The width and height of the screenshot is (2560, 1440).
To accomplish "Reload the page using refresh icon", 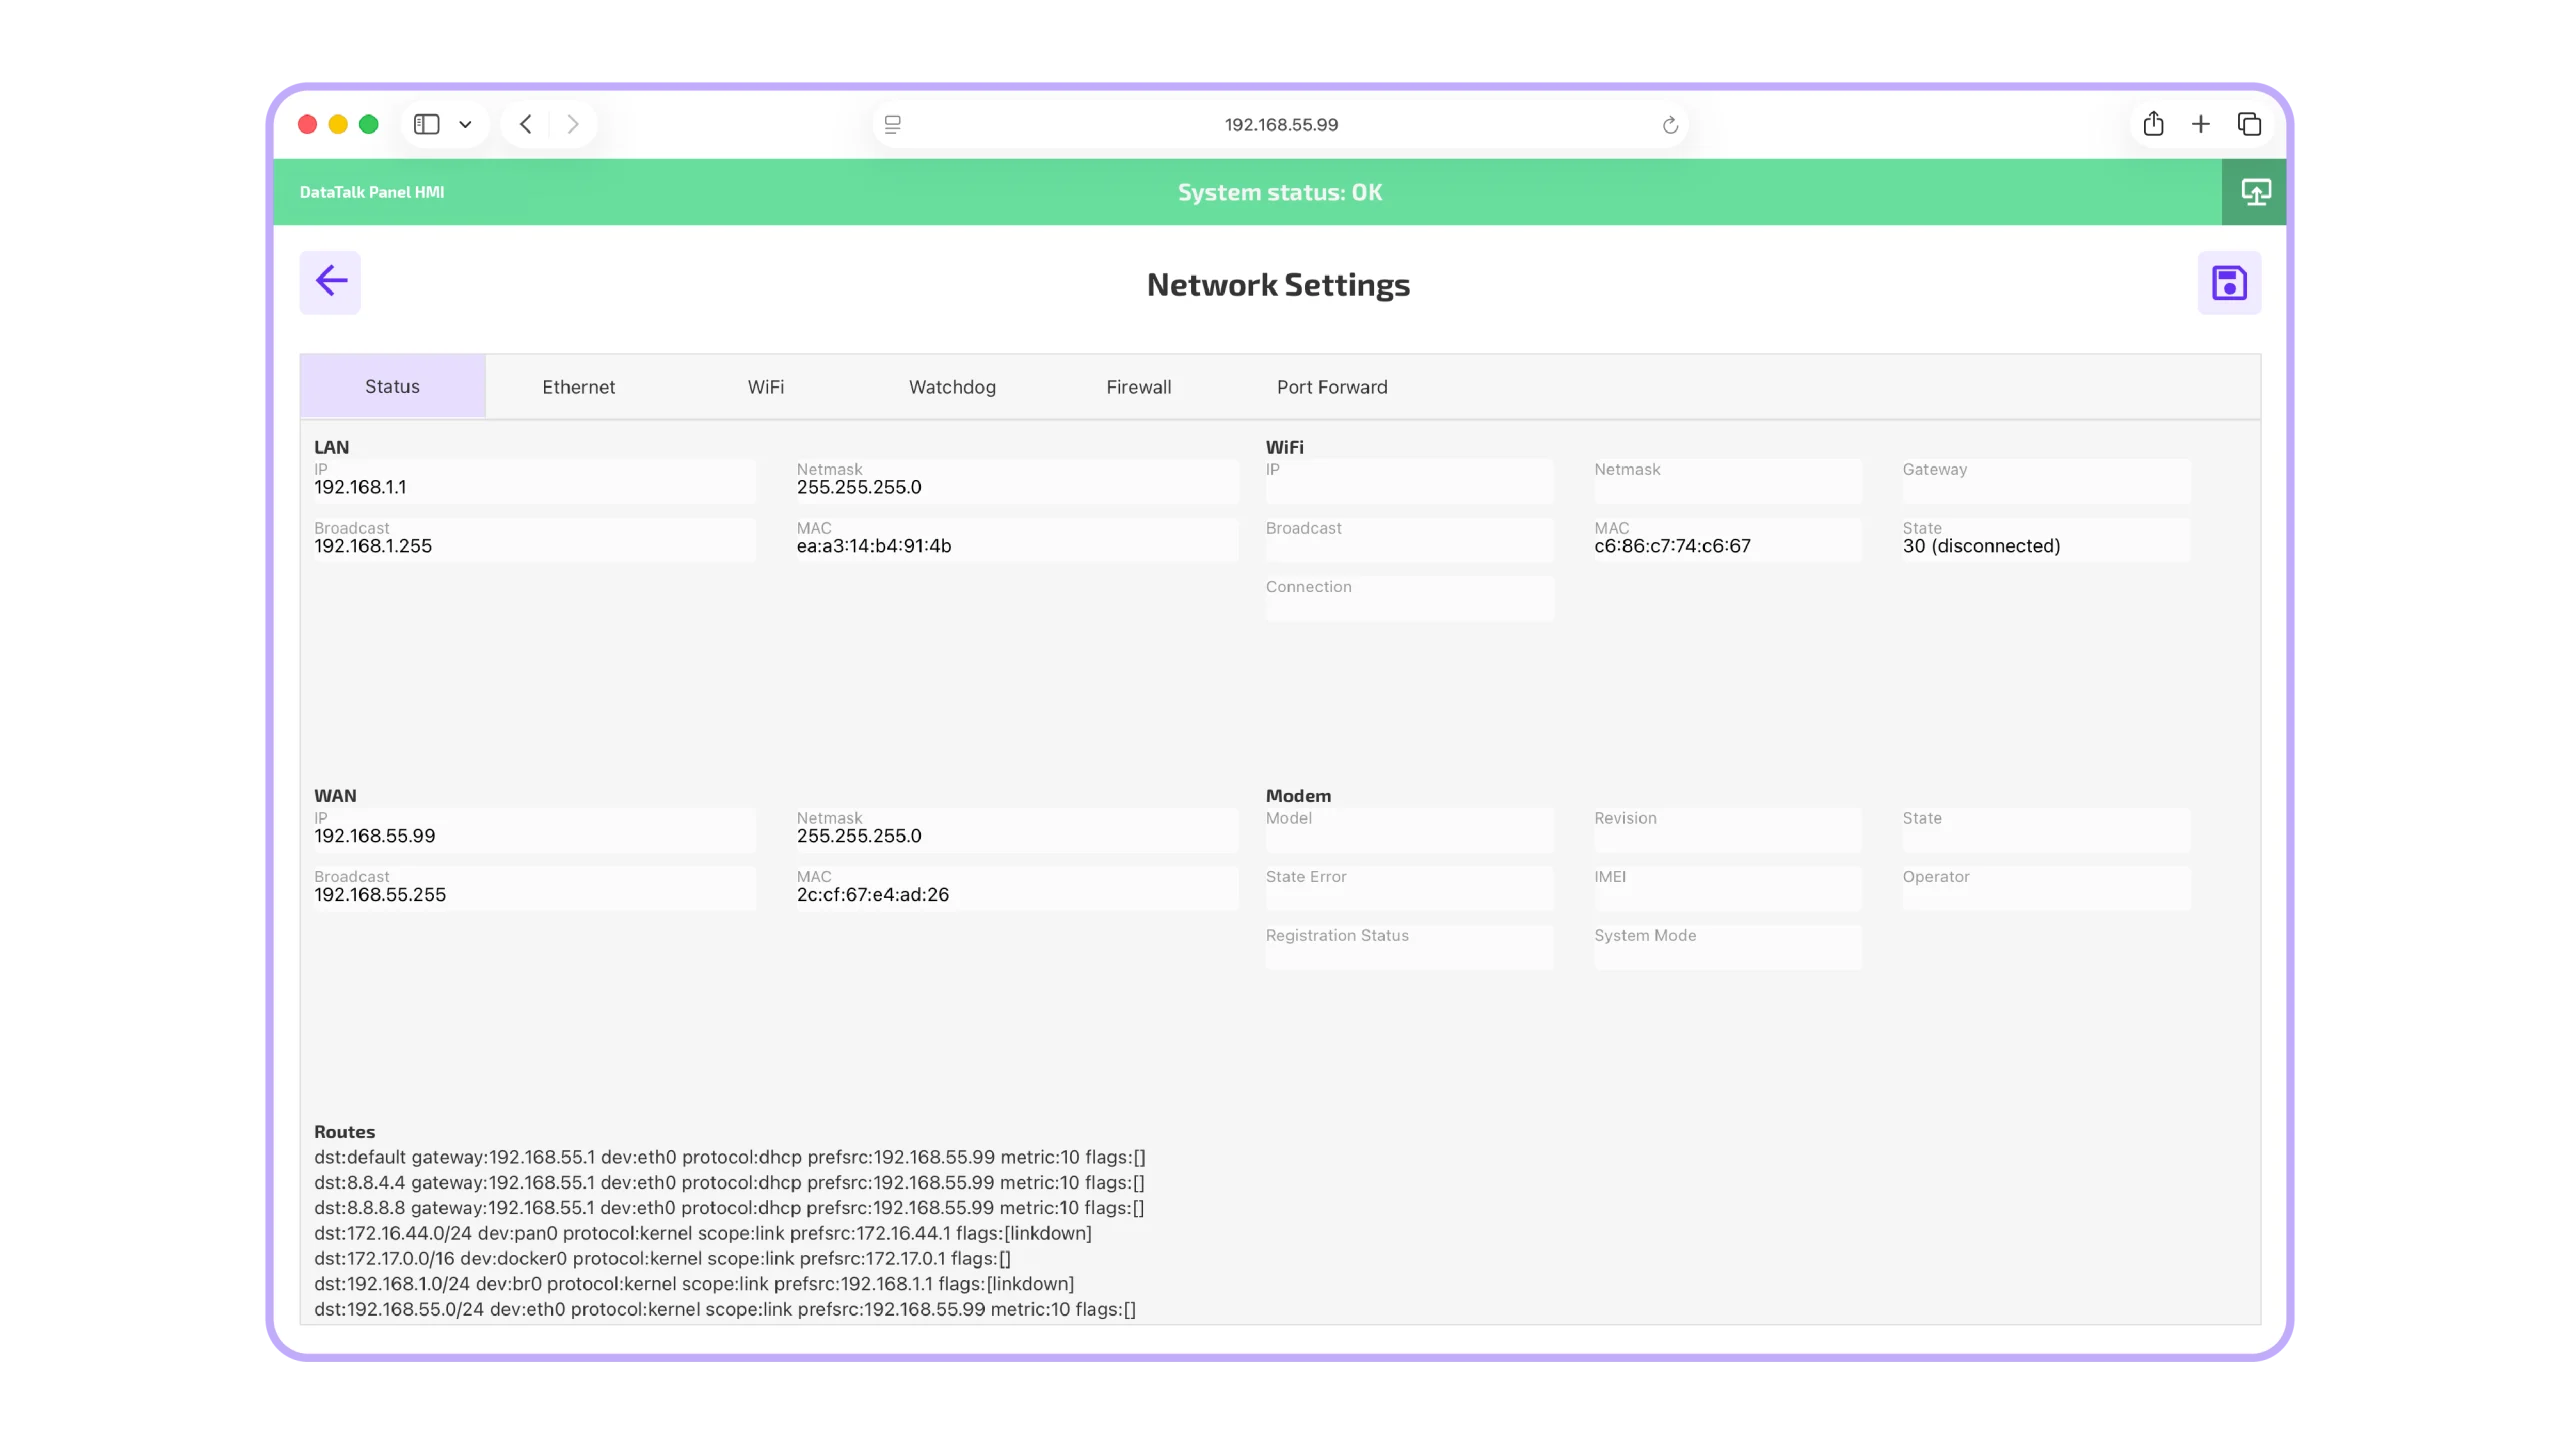I will click(x=1670, y=125).
